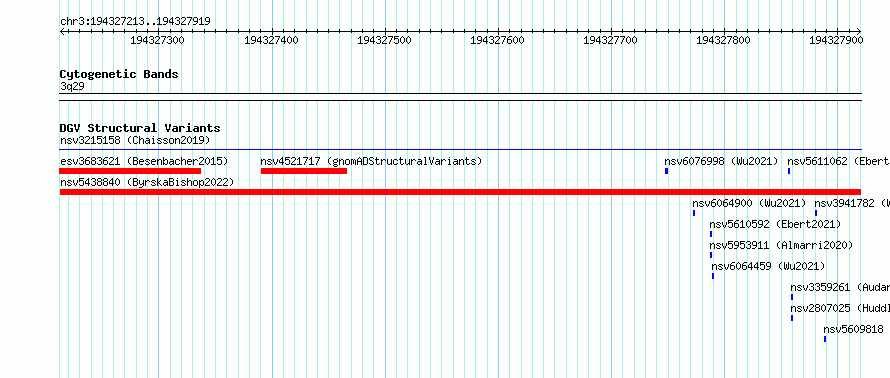Click ruler position 194327700
This screenshot has width=890, height=378.
click(x=610, y=40)
